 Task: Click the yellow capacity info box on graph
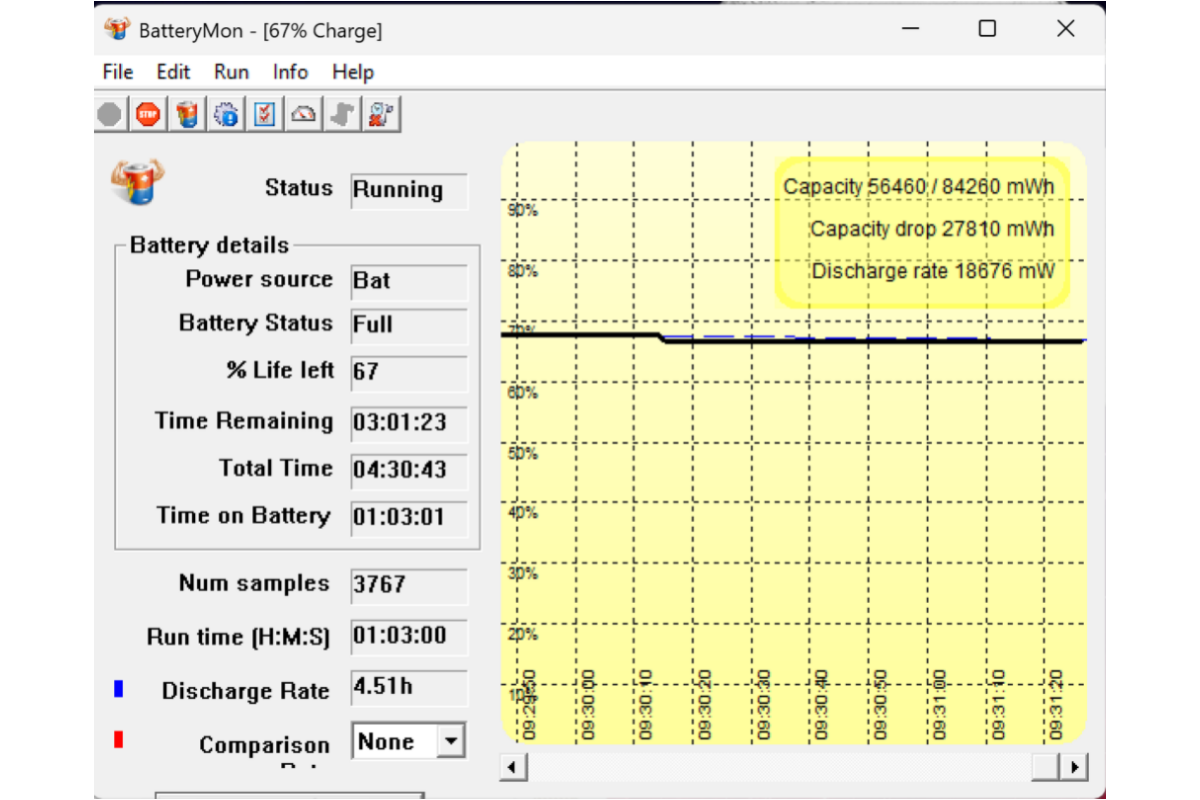tap(922, 230)
